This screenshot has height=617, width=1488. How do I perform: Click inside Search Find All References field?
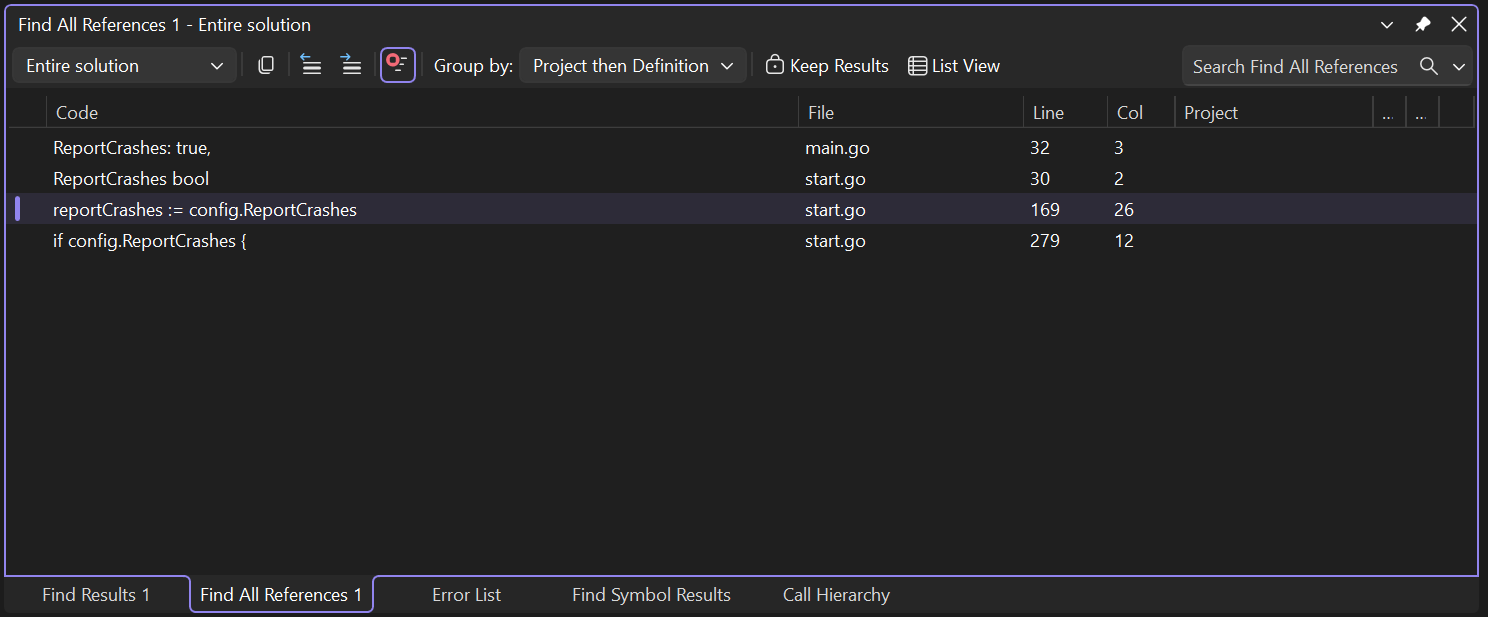tap(1295, 67)
